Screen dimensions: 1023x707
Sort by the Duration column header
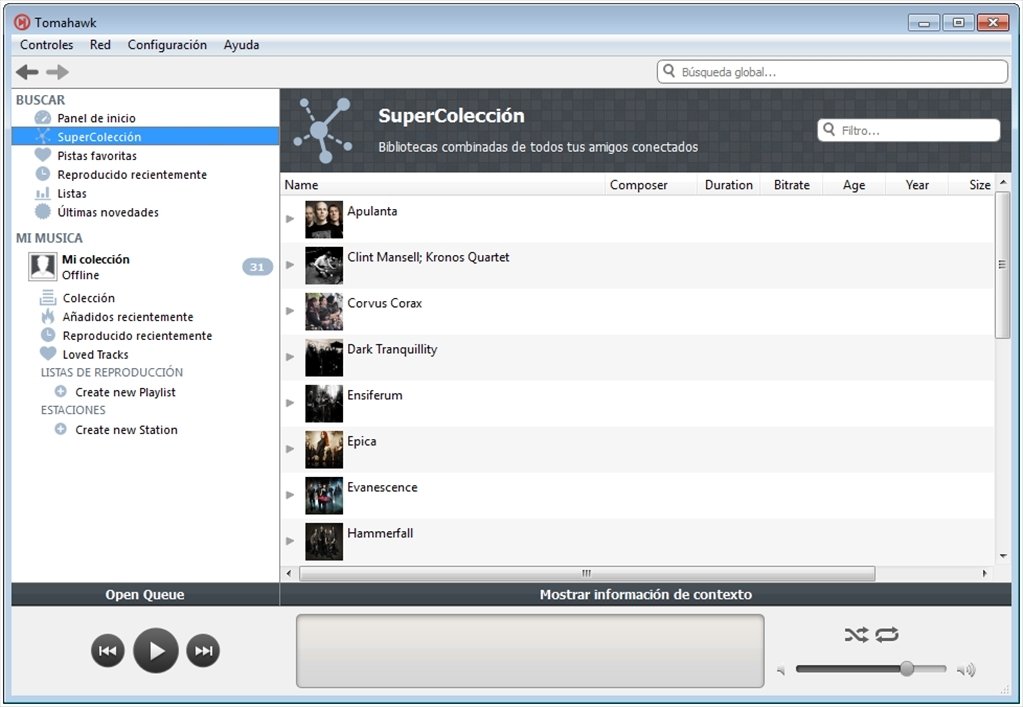pos(729,185)
